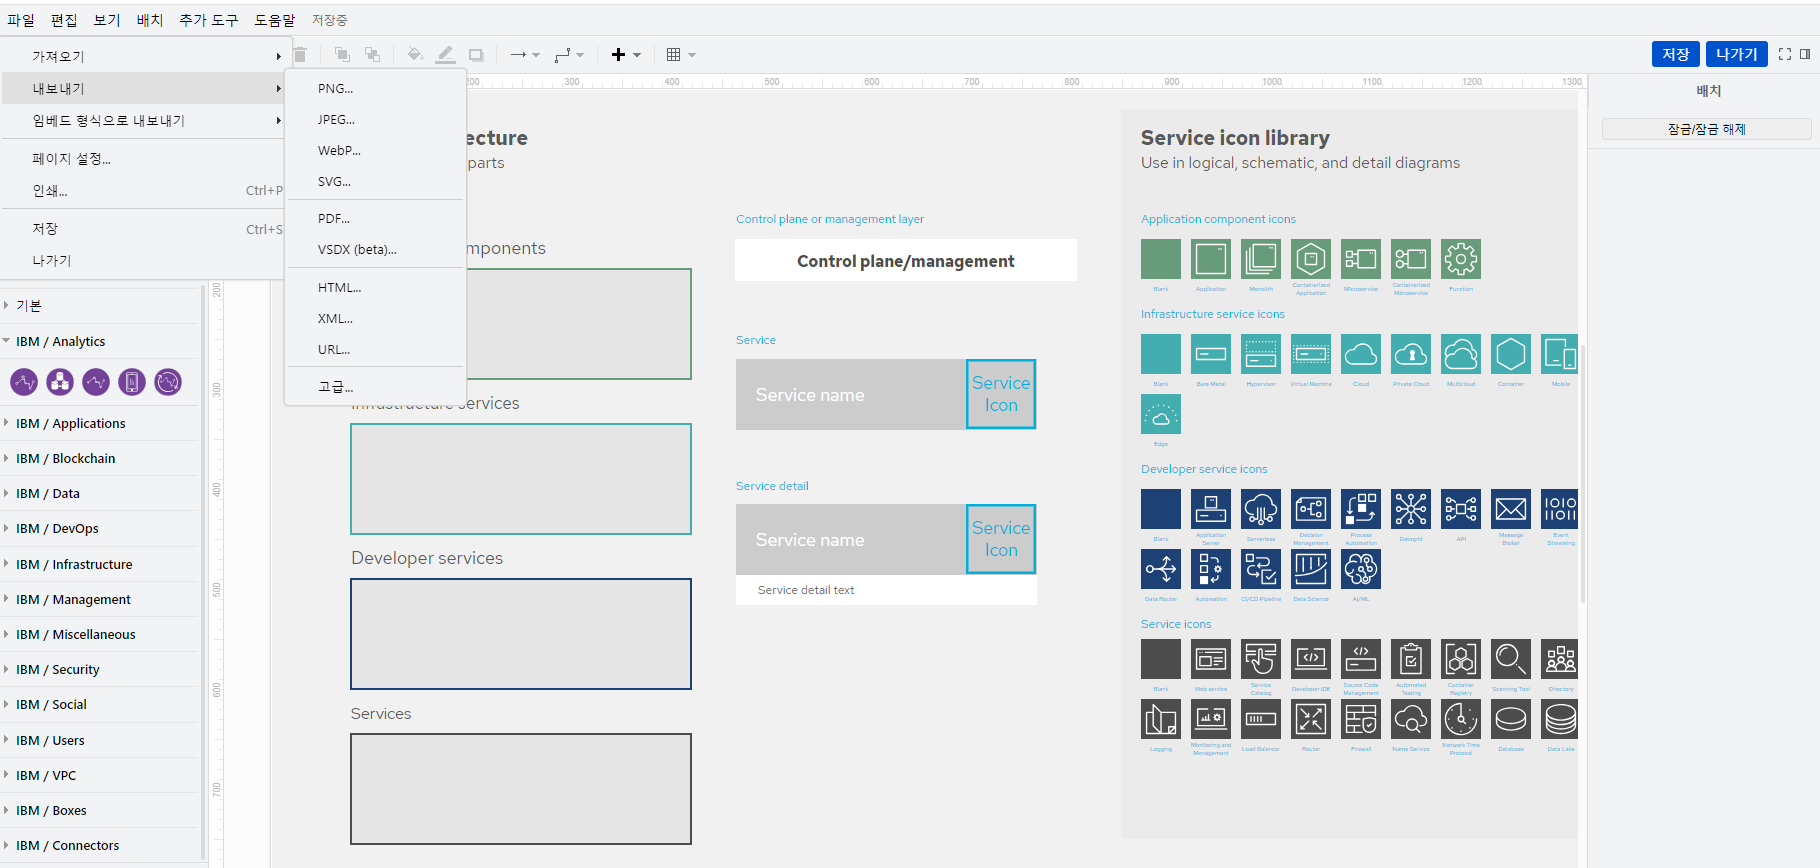The height and width of the screenshot is (868, 1820).
Task: Select the Network Time Protocol clock icon
Action: pos(1461,719)
